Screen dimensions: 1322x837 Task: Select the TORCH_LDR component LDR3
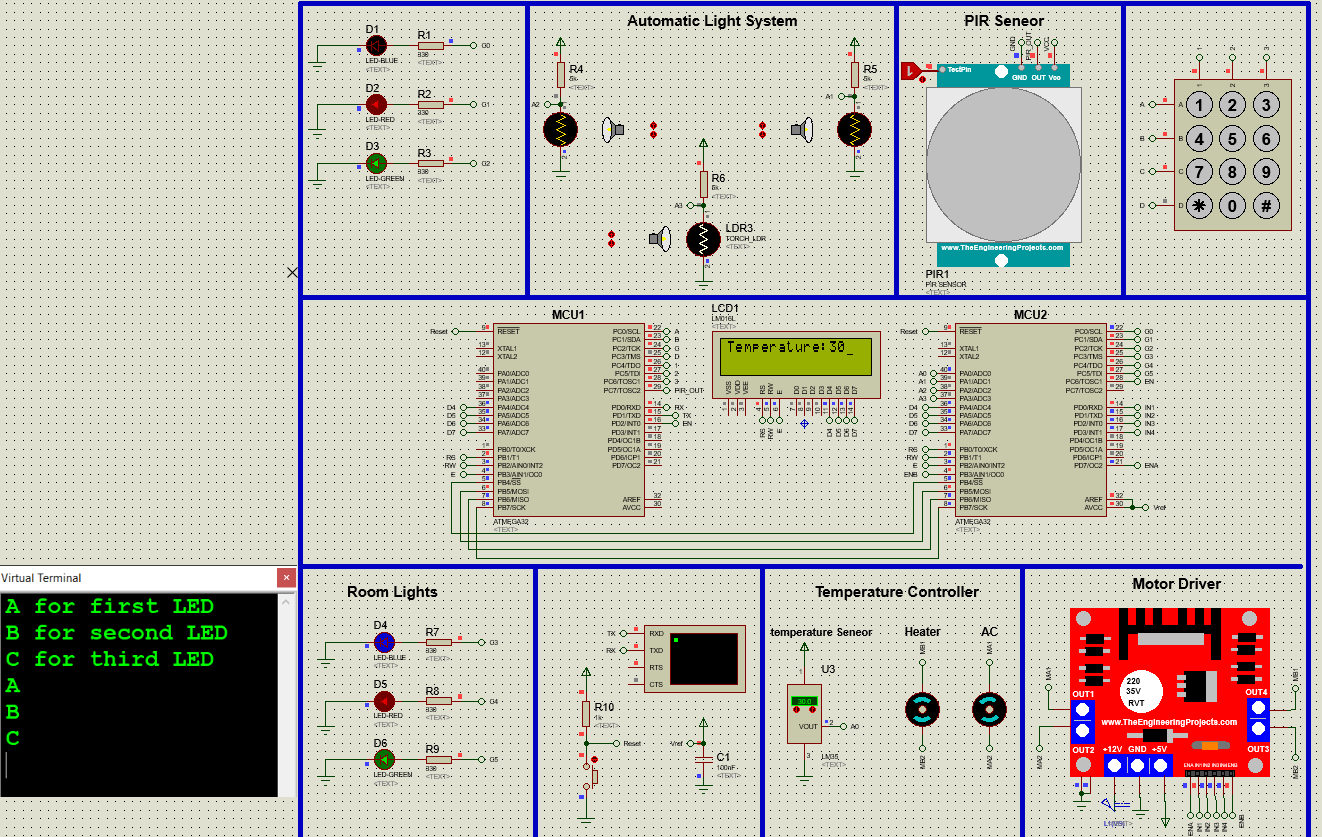click(x=701, y=238)
